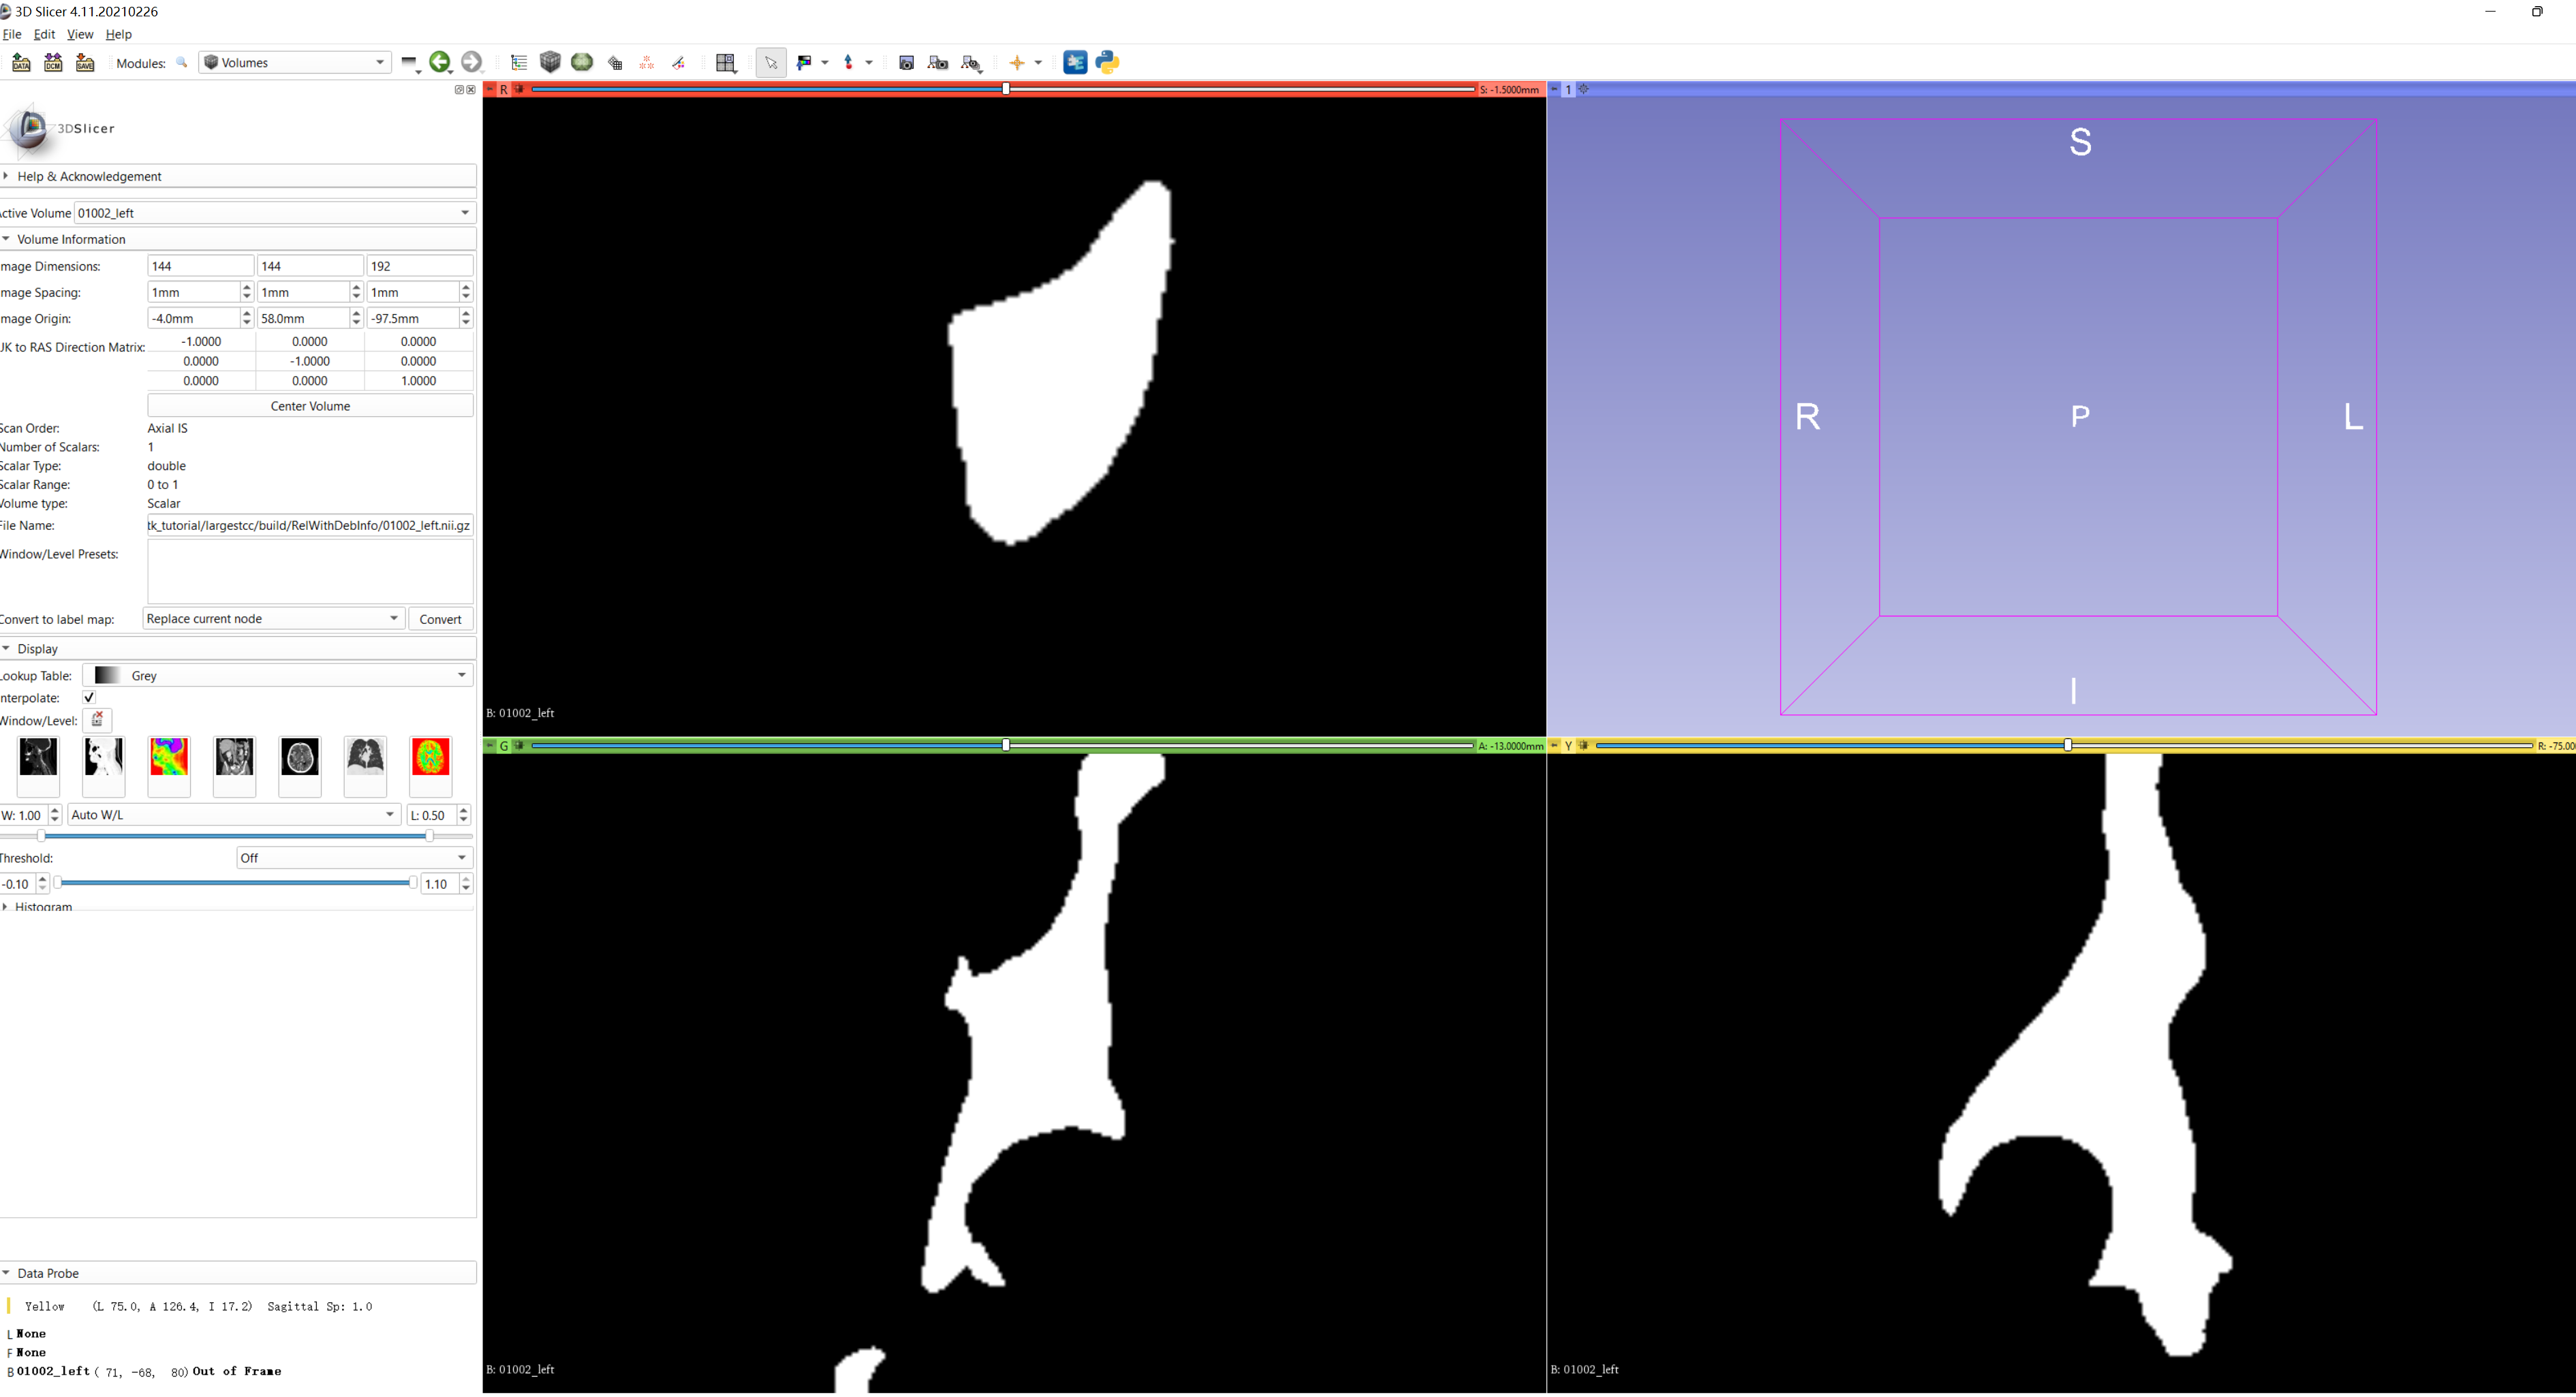Image resolution: width=2576 pixels, height=1397 pixels.
Task: Open the Extensions Manager icon
Action: (x=1075, y=63)
